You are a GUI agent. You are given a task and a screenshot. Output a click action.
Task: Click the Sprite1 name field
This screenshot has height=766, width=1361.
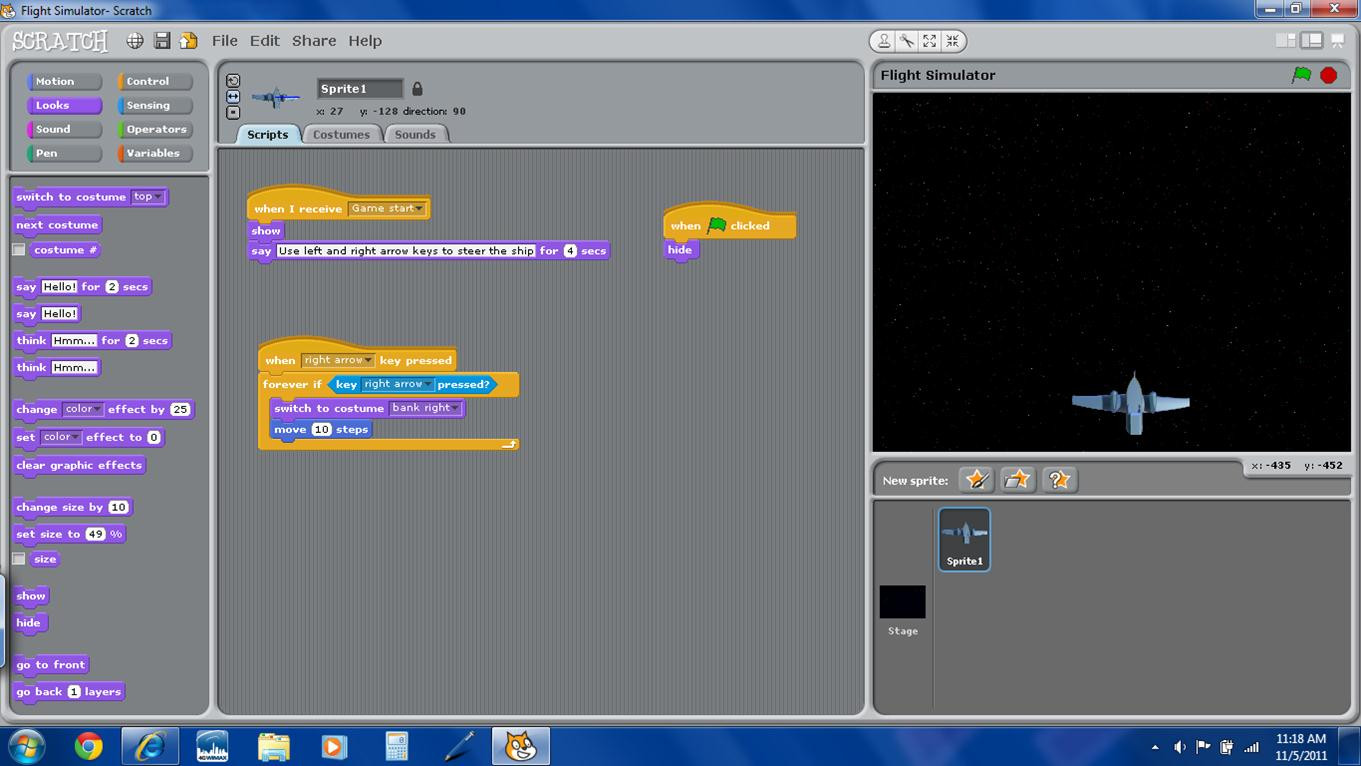tap(360, 89)
